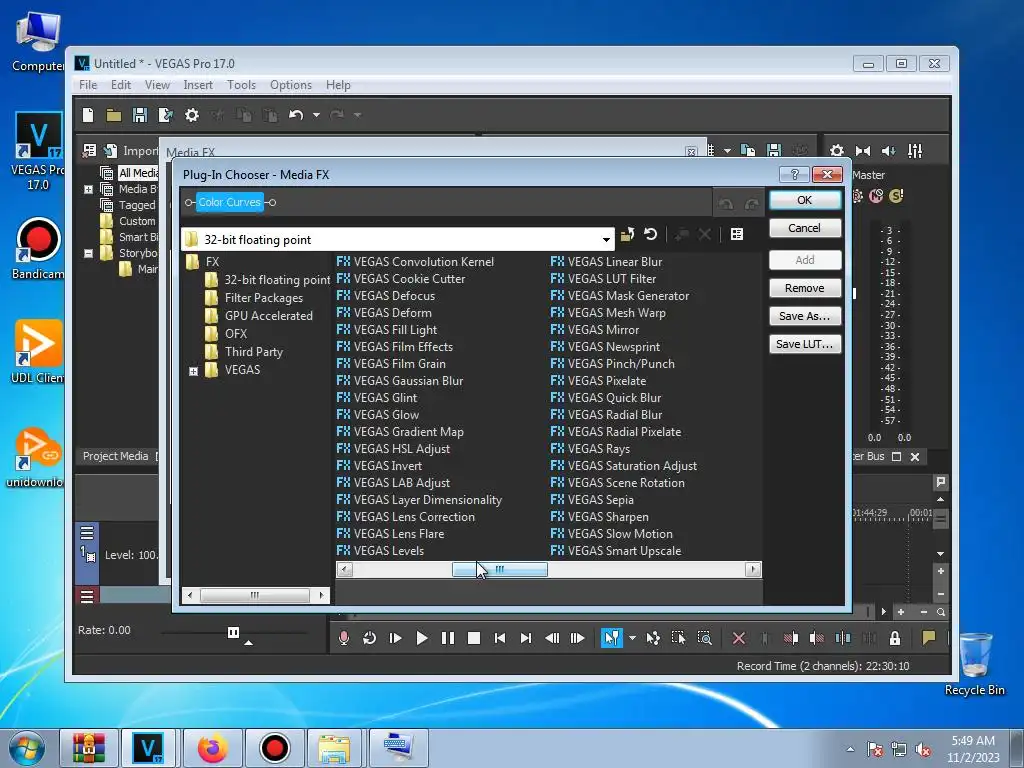Open the File menu
The height and width of the screenshot is (768, 1024).
click(x=88, y=85)
